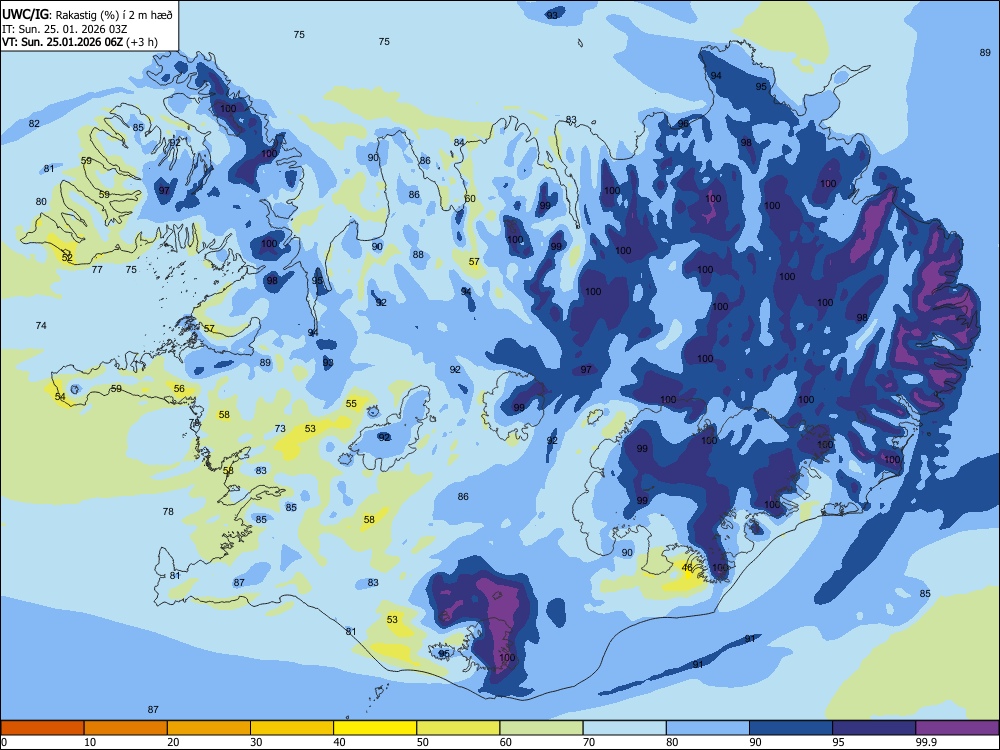The image size is (1000, 750).
Task: Click the '84' humidity value on the northern coast
Action: (x=459, y=142)
